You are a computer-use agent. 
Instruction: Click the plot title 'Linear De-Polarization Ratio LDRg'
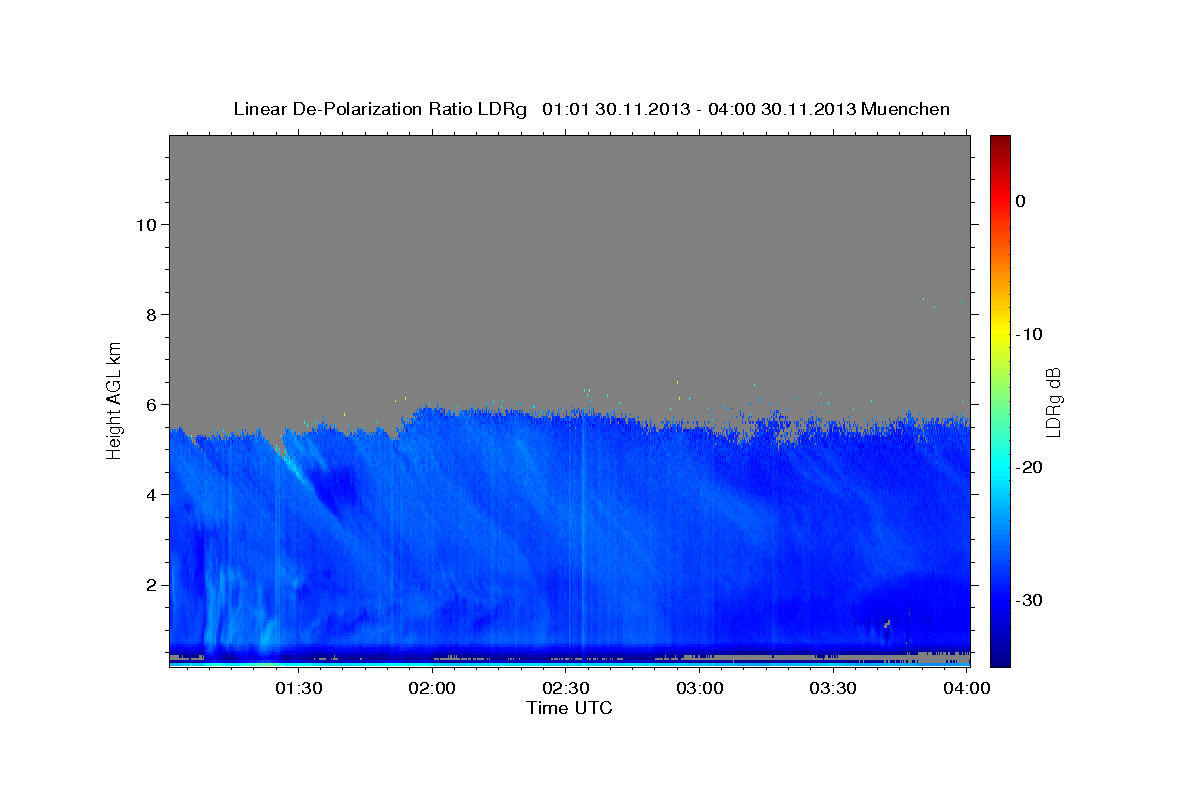tap(380, 109)
